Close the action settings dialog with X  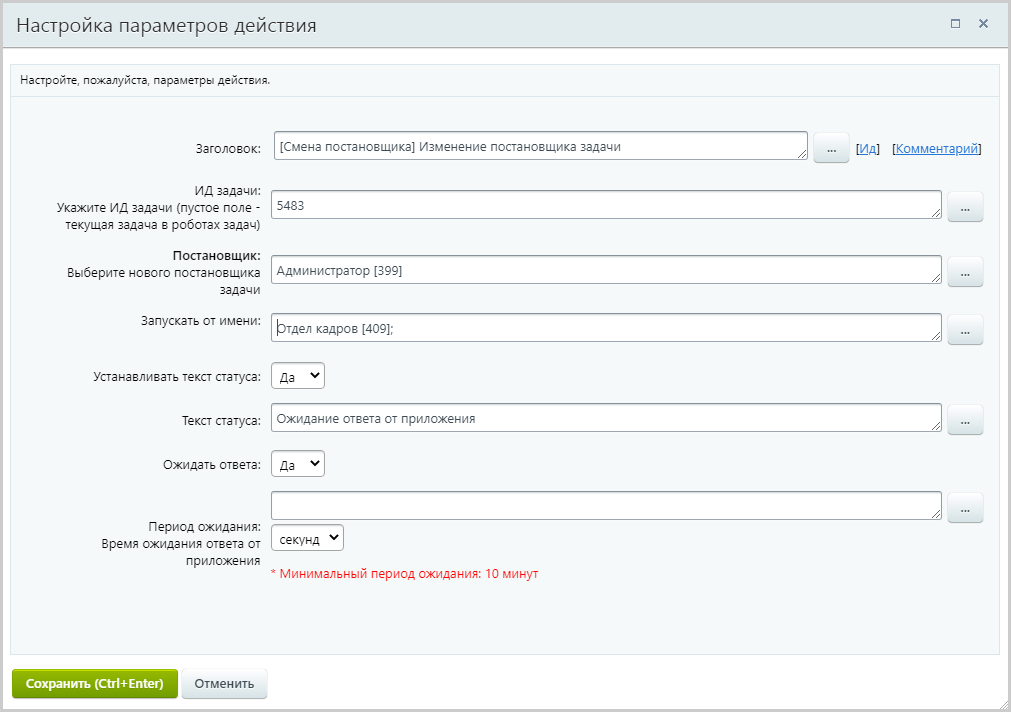click(984, 23)
